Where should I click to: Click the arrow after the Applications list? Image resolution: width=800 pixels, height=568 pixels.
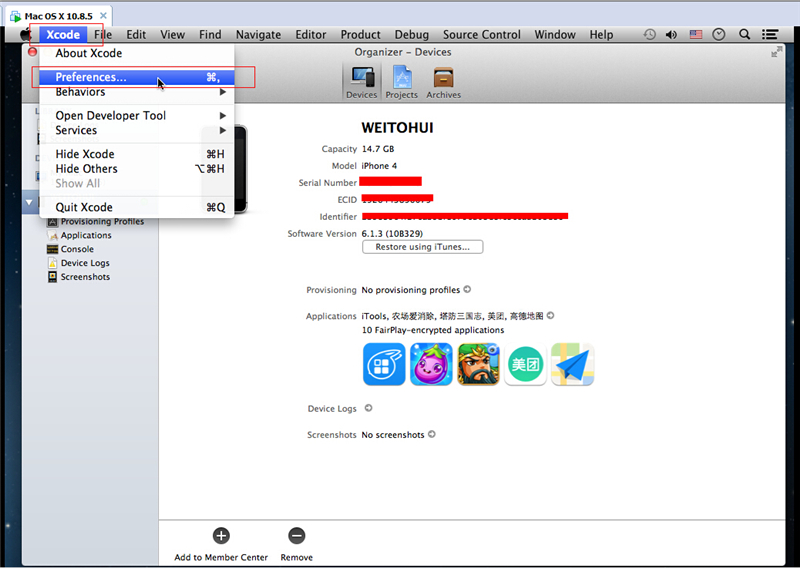pyautogui.click(x=550, y=315)
